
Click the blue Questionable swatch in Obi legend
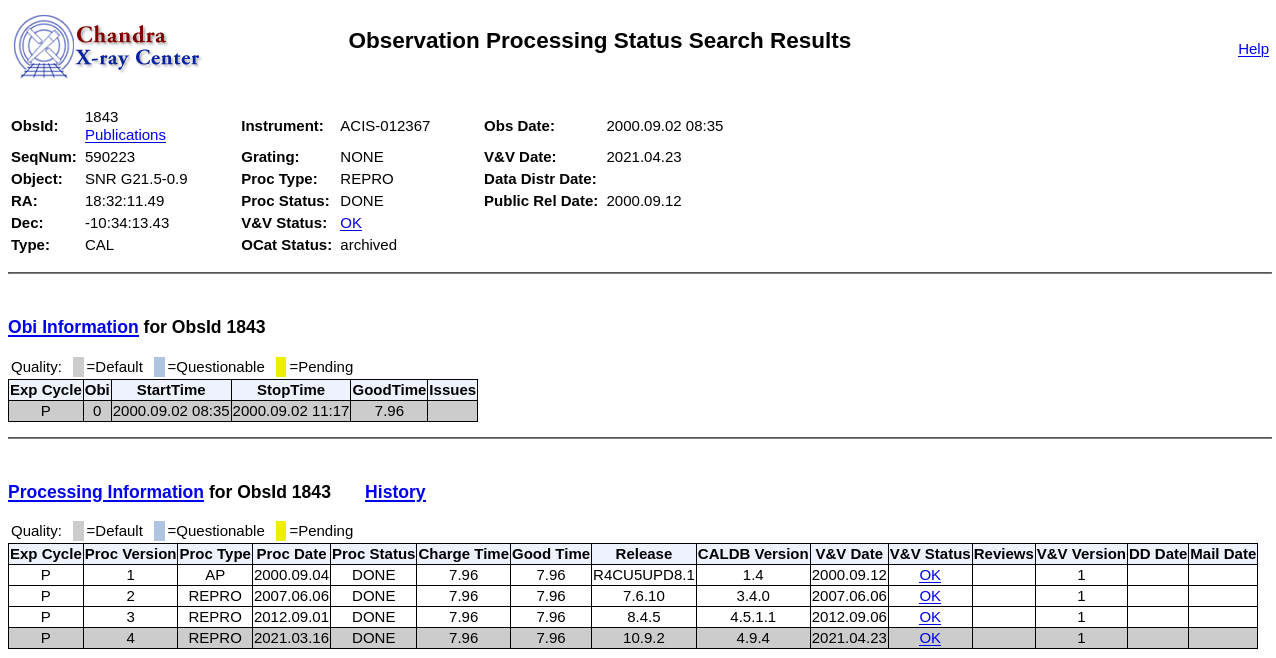tap(159, 367)
